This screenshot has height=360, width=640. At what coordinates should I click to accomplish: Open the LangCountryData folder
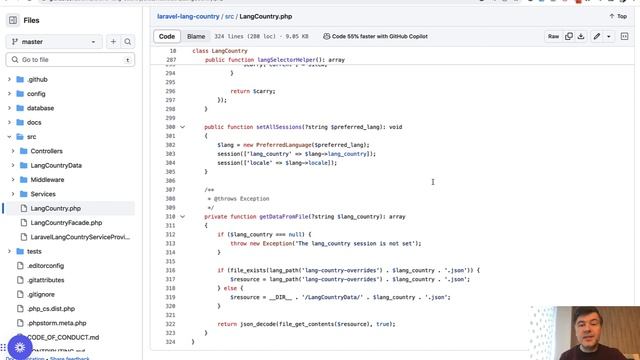click(x=56, y=165)
